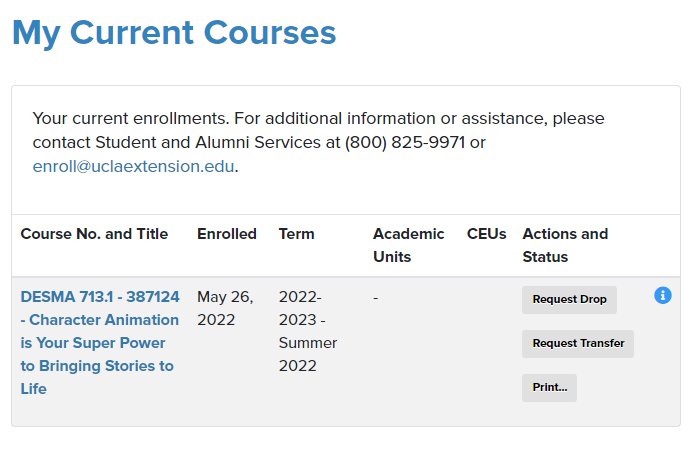Click the Actions and Status column header
Viewport: 695px width, 461px height.
pos(565,245)
